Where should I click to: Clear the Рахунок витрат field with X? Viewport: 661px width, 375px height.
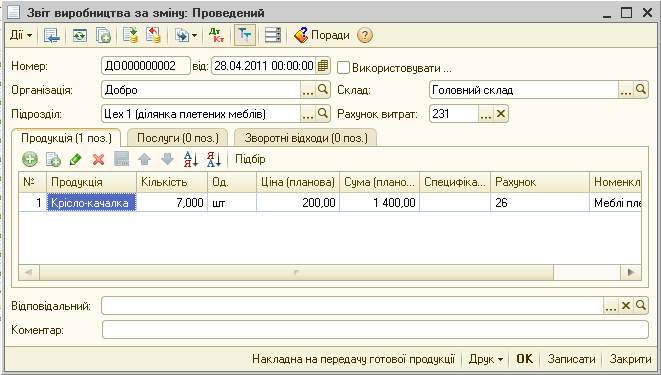click(501, 114)
